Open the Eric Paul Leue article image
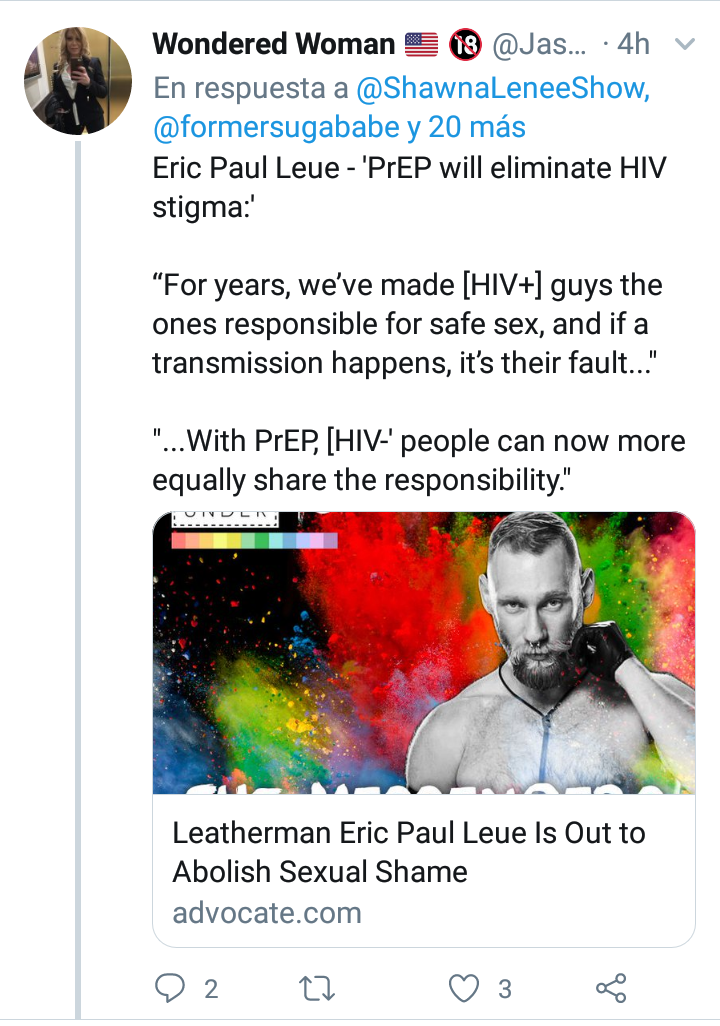Viewport: 720px width, 1026px height. point(423,653)
